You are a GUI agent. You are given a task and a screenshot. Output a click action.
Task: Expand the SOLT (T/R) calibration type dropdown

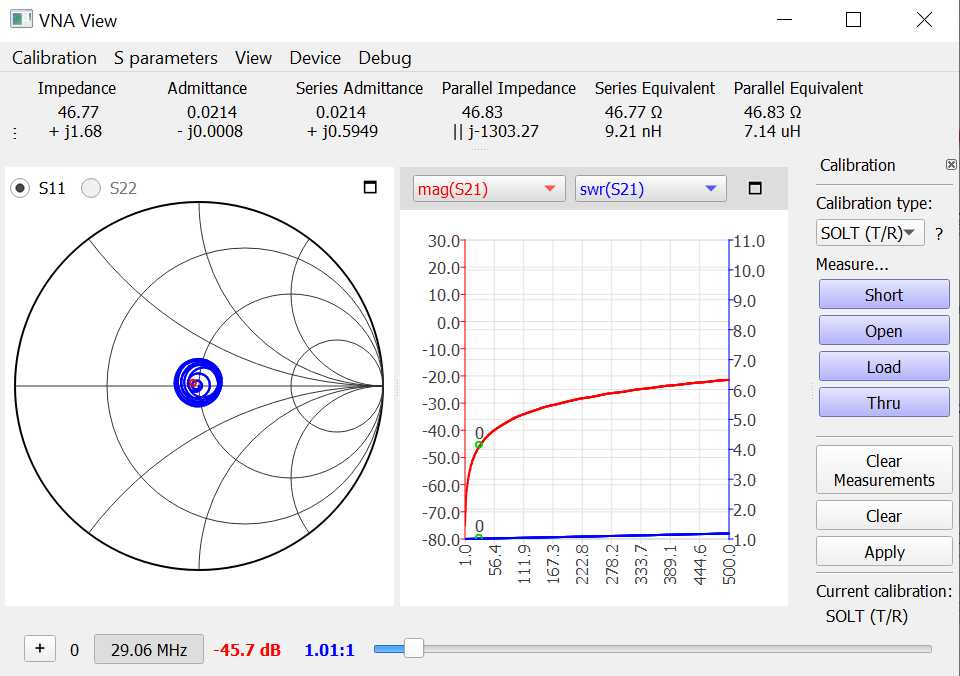[869, 233]
